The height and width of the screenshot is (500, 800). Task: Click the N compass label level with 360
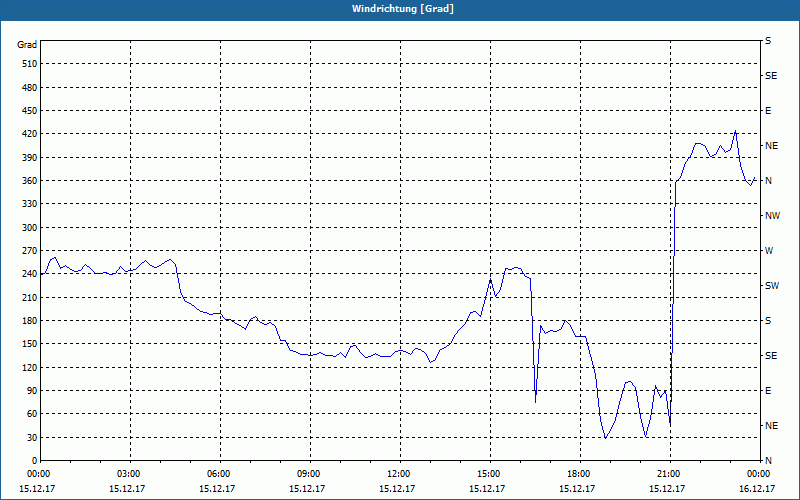[x=768, y=181]
